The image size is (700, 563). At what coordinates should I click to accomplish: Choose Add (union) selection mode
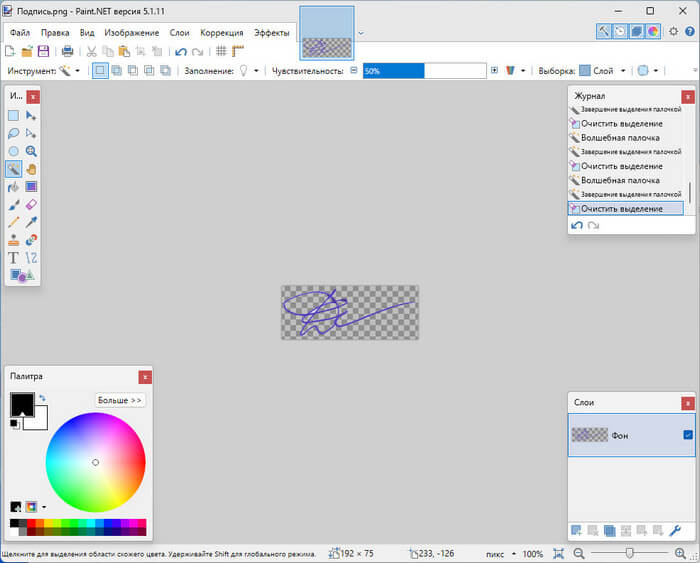[117, 71]
